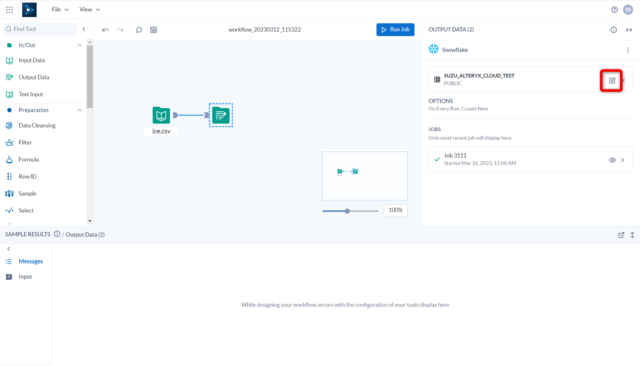Screen dimensions: 640x366
Task: Click On Every Run: Create New option
Action: pos(458,109)
